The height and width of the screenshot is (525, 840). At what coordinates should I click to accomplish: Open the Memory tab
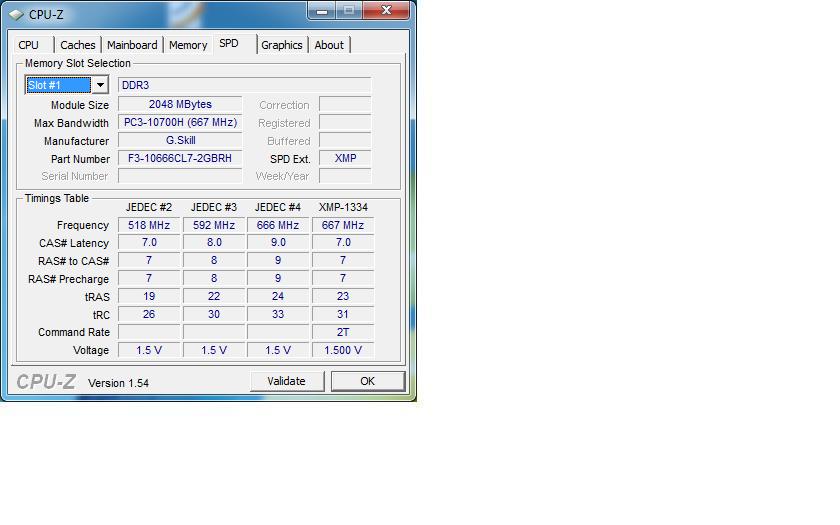tap(188, 45)
